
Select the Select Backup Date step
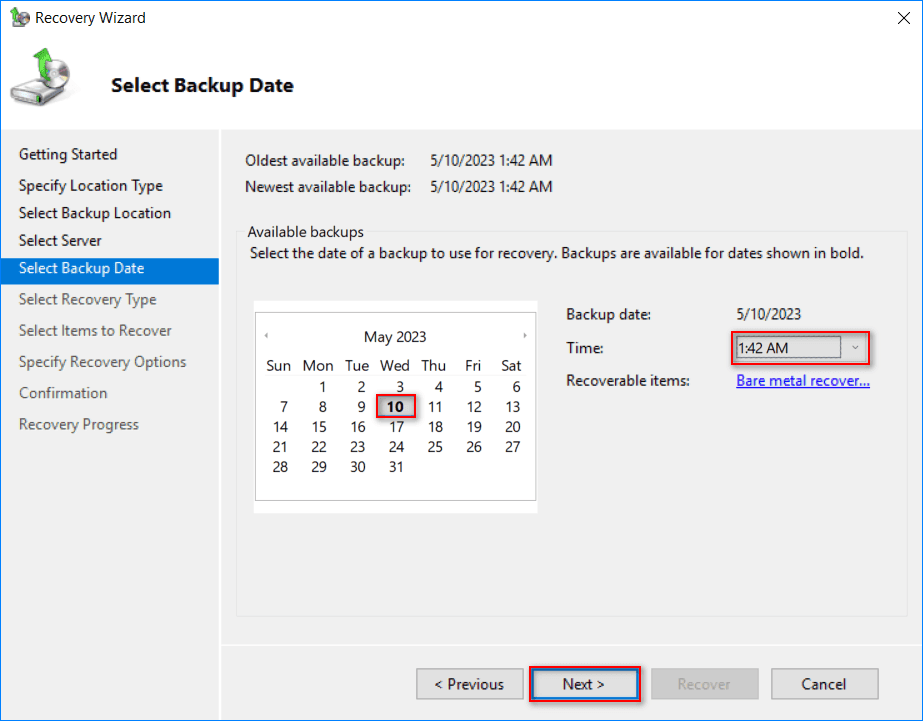click(82, 268)
